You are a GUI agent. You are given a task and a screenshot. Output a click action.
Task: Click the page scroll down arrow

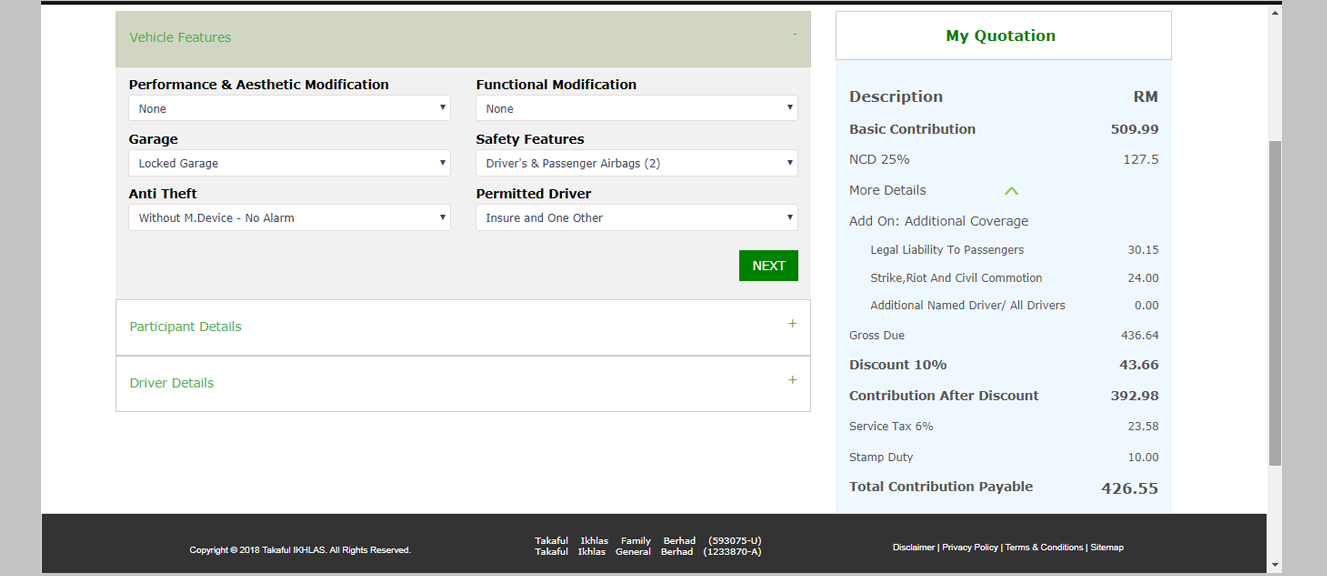(x=1274, y=565)
